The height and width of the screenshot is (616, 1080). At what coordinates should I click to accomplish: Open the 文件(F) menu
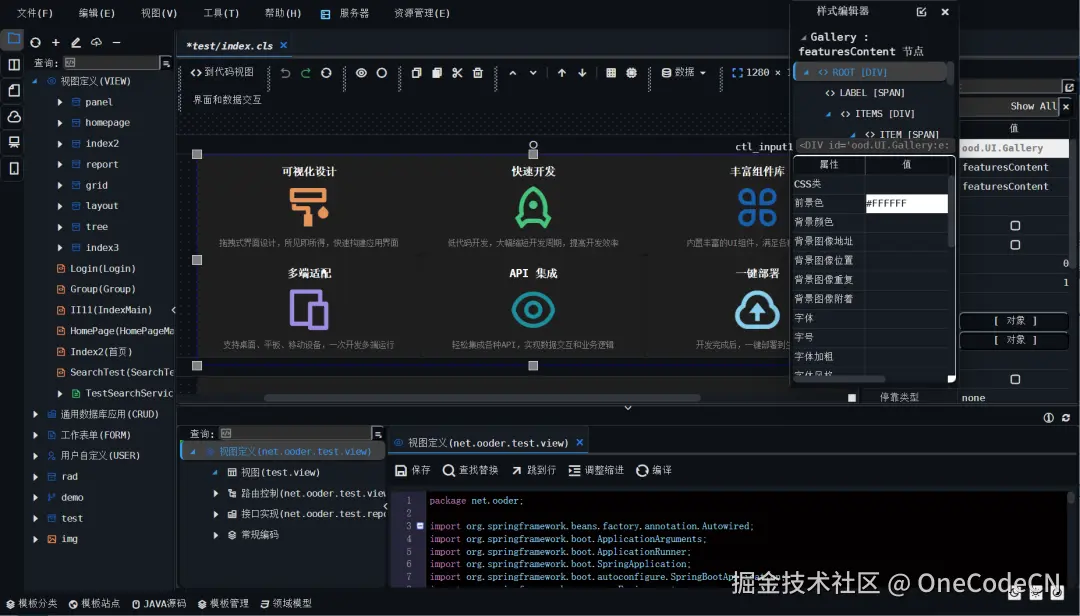coord(34,13)
